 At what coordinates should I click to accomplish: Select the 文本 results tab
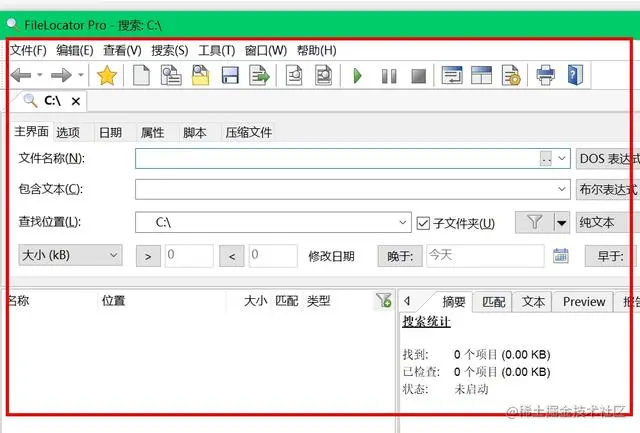coord(533,302)
